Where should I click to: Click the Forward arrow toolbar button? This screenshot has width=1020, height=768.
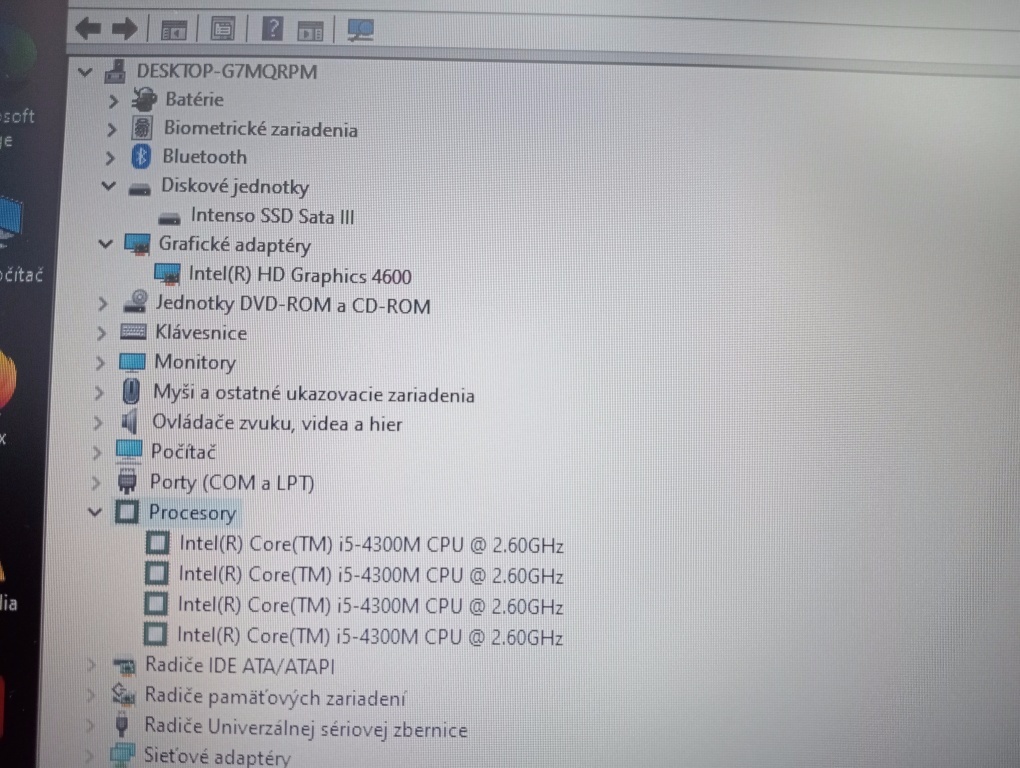coord(124,29)
